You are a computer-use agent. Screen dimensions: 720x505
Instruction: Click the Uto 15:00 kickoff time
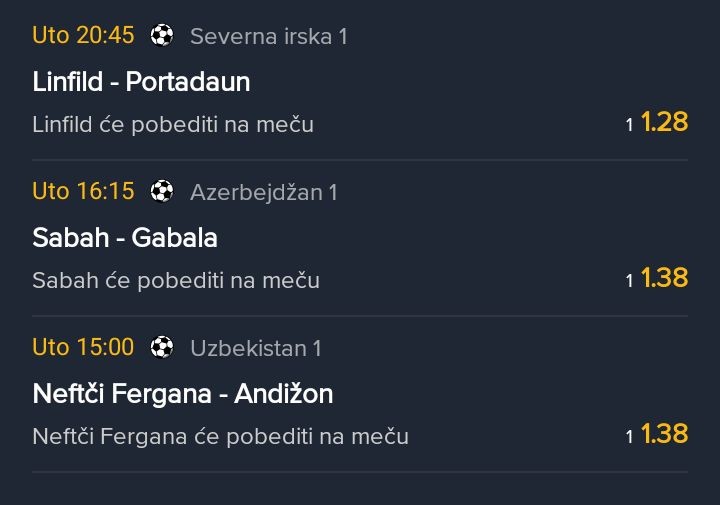(83, 347)
